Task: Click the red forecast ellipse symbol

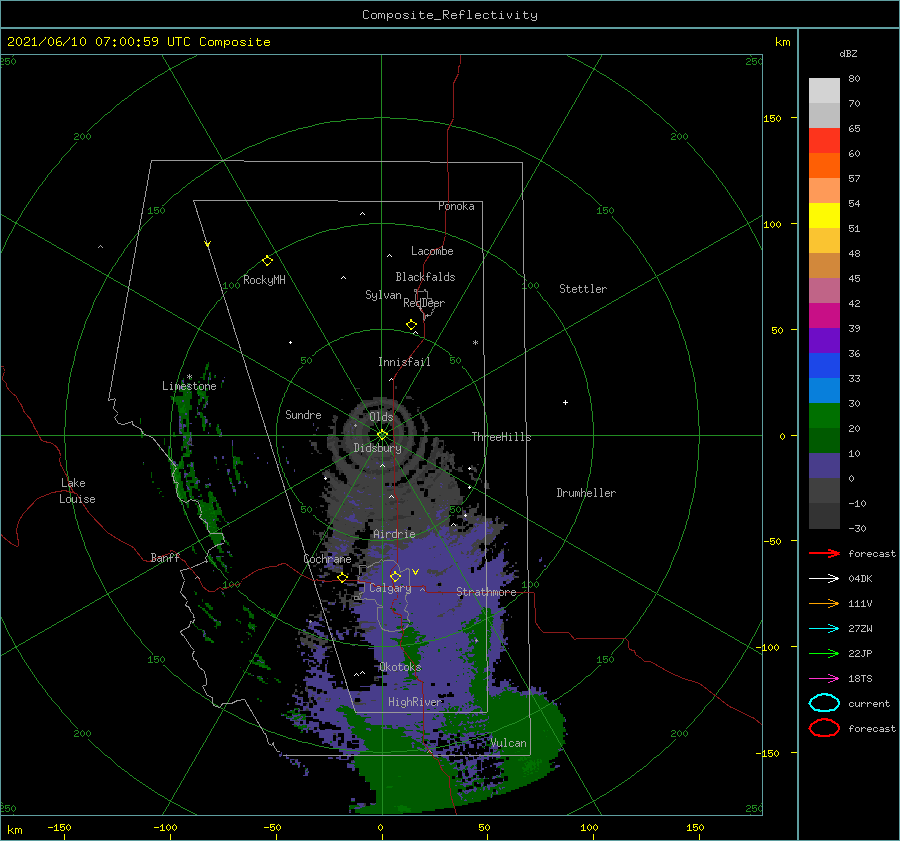Action: 824,728
